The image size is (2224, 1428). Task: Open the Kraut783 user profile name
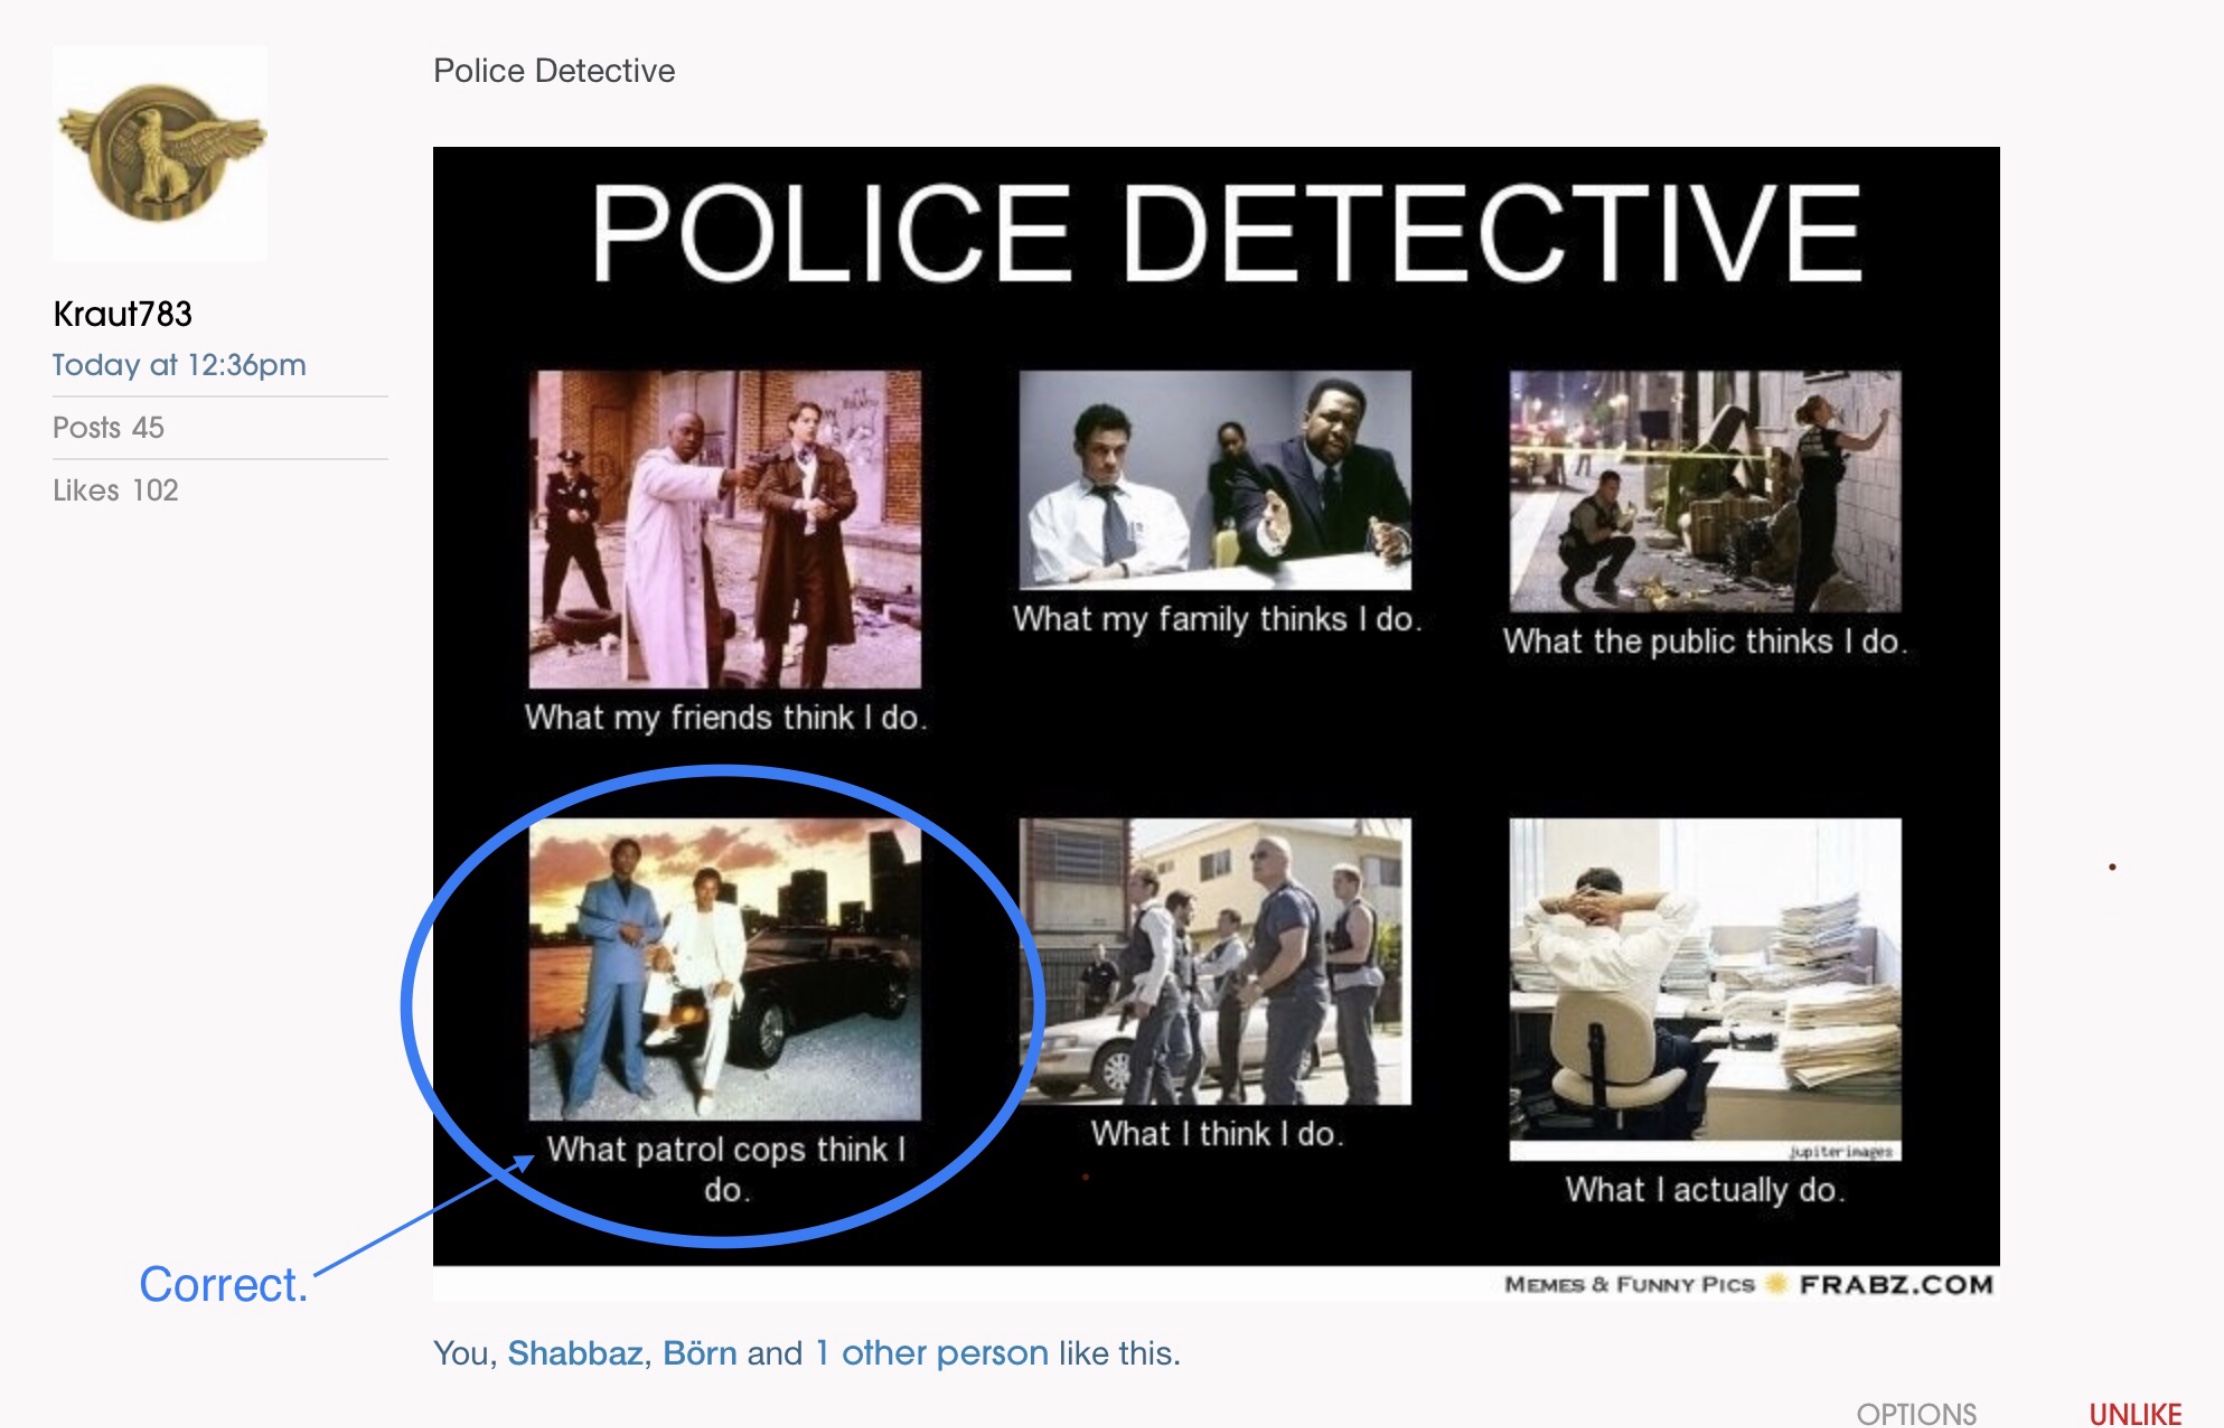click(x=122, y=314)
